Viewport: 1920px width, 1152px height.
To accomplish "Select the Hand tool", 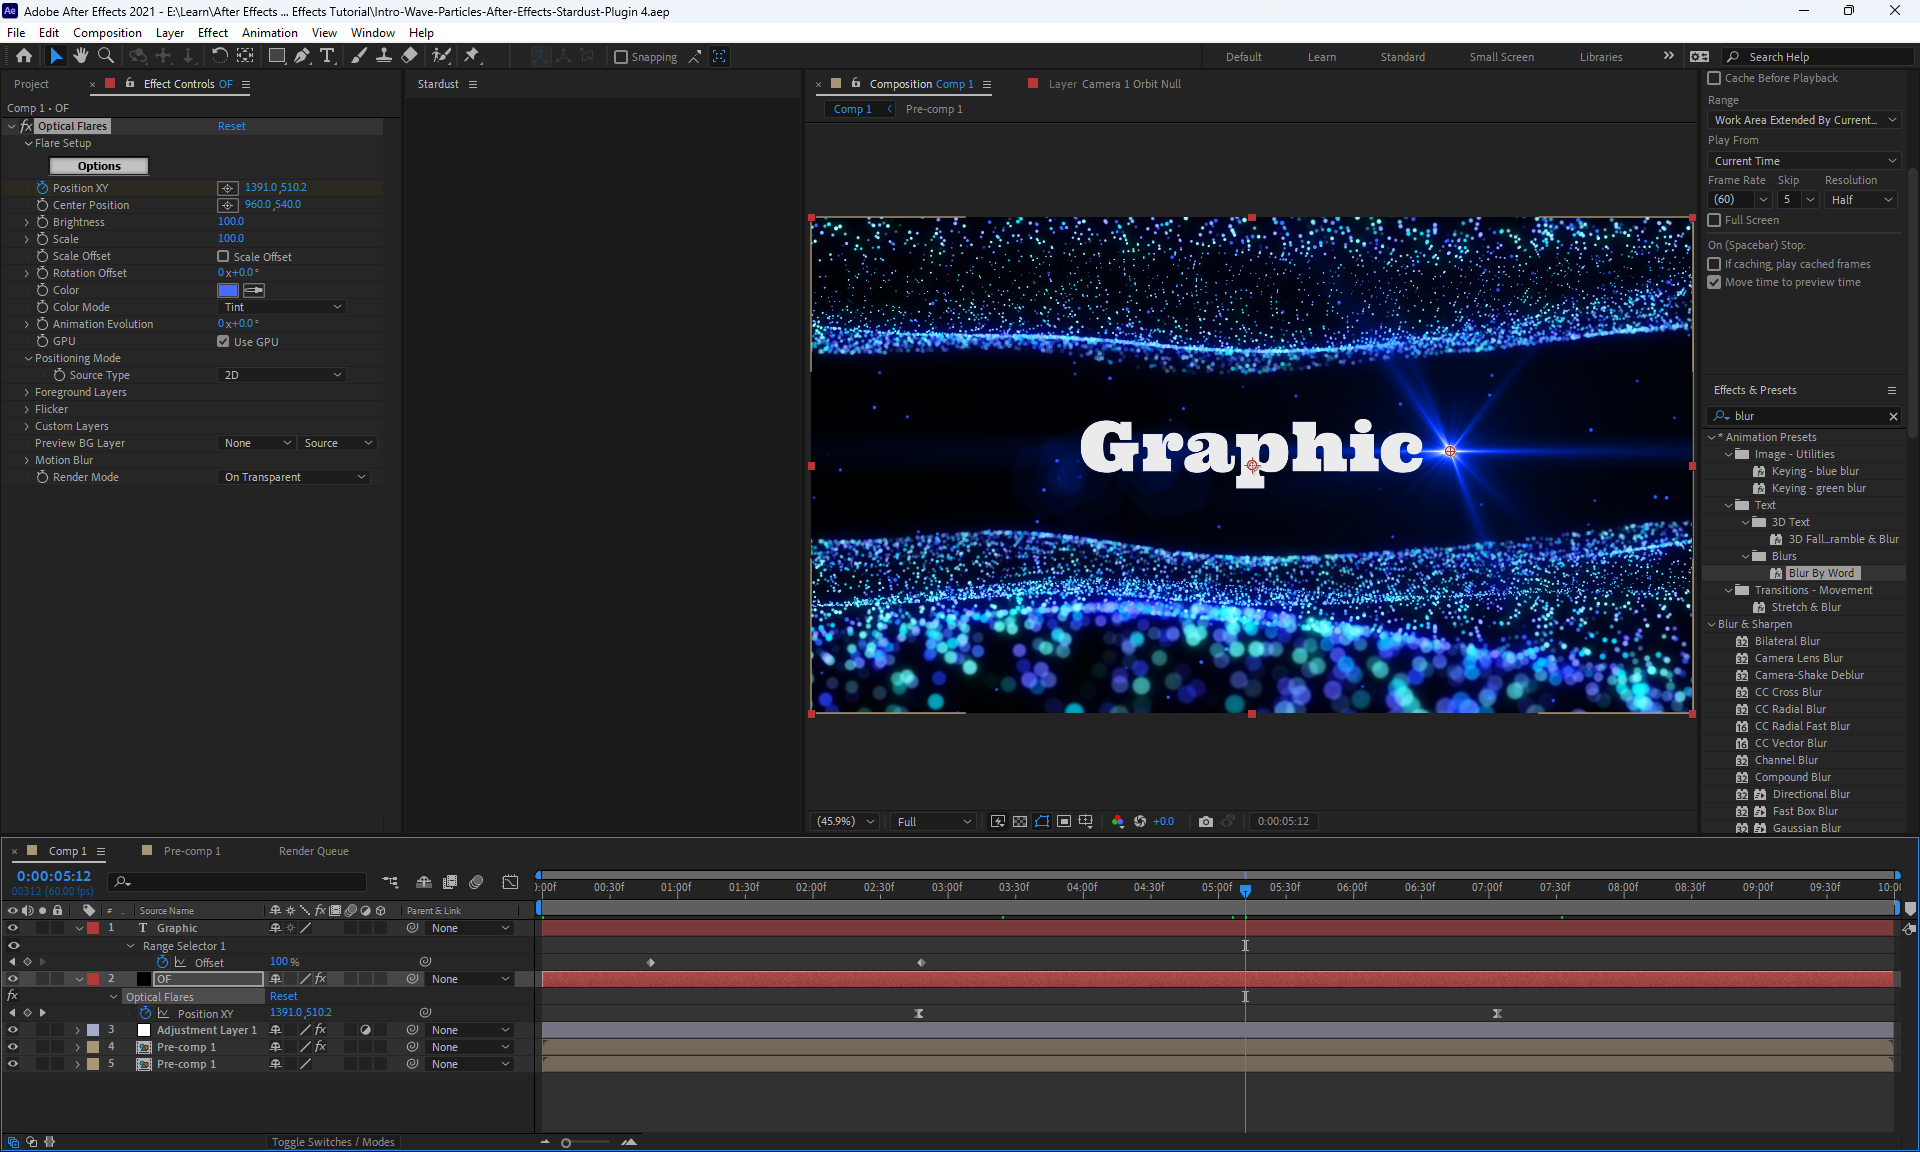I will click(x=81, y=56).
